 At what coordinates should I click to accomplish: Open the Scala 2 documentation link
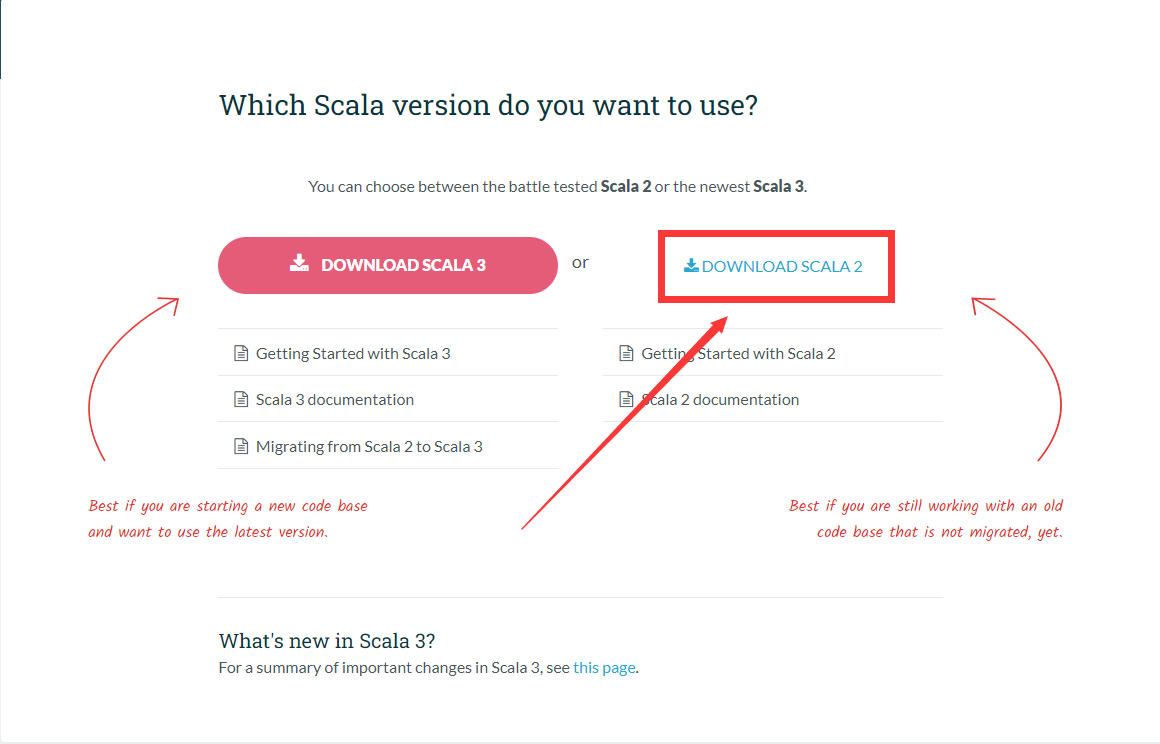click(720, 399)
